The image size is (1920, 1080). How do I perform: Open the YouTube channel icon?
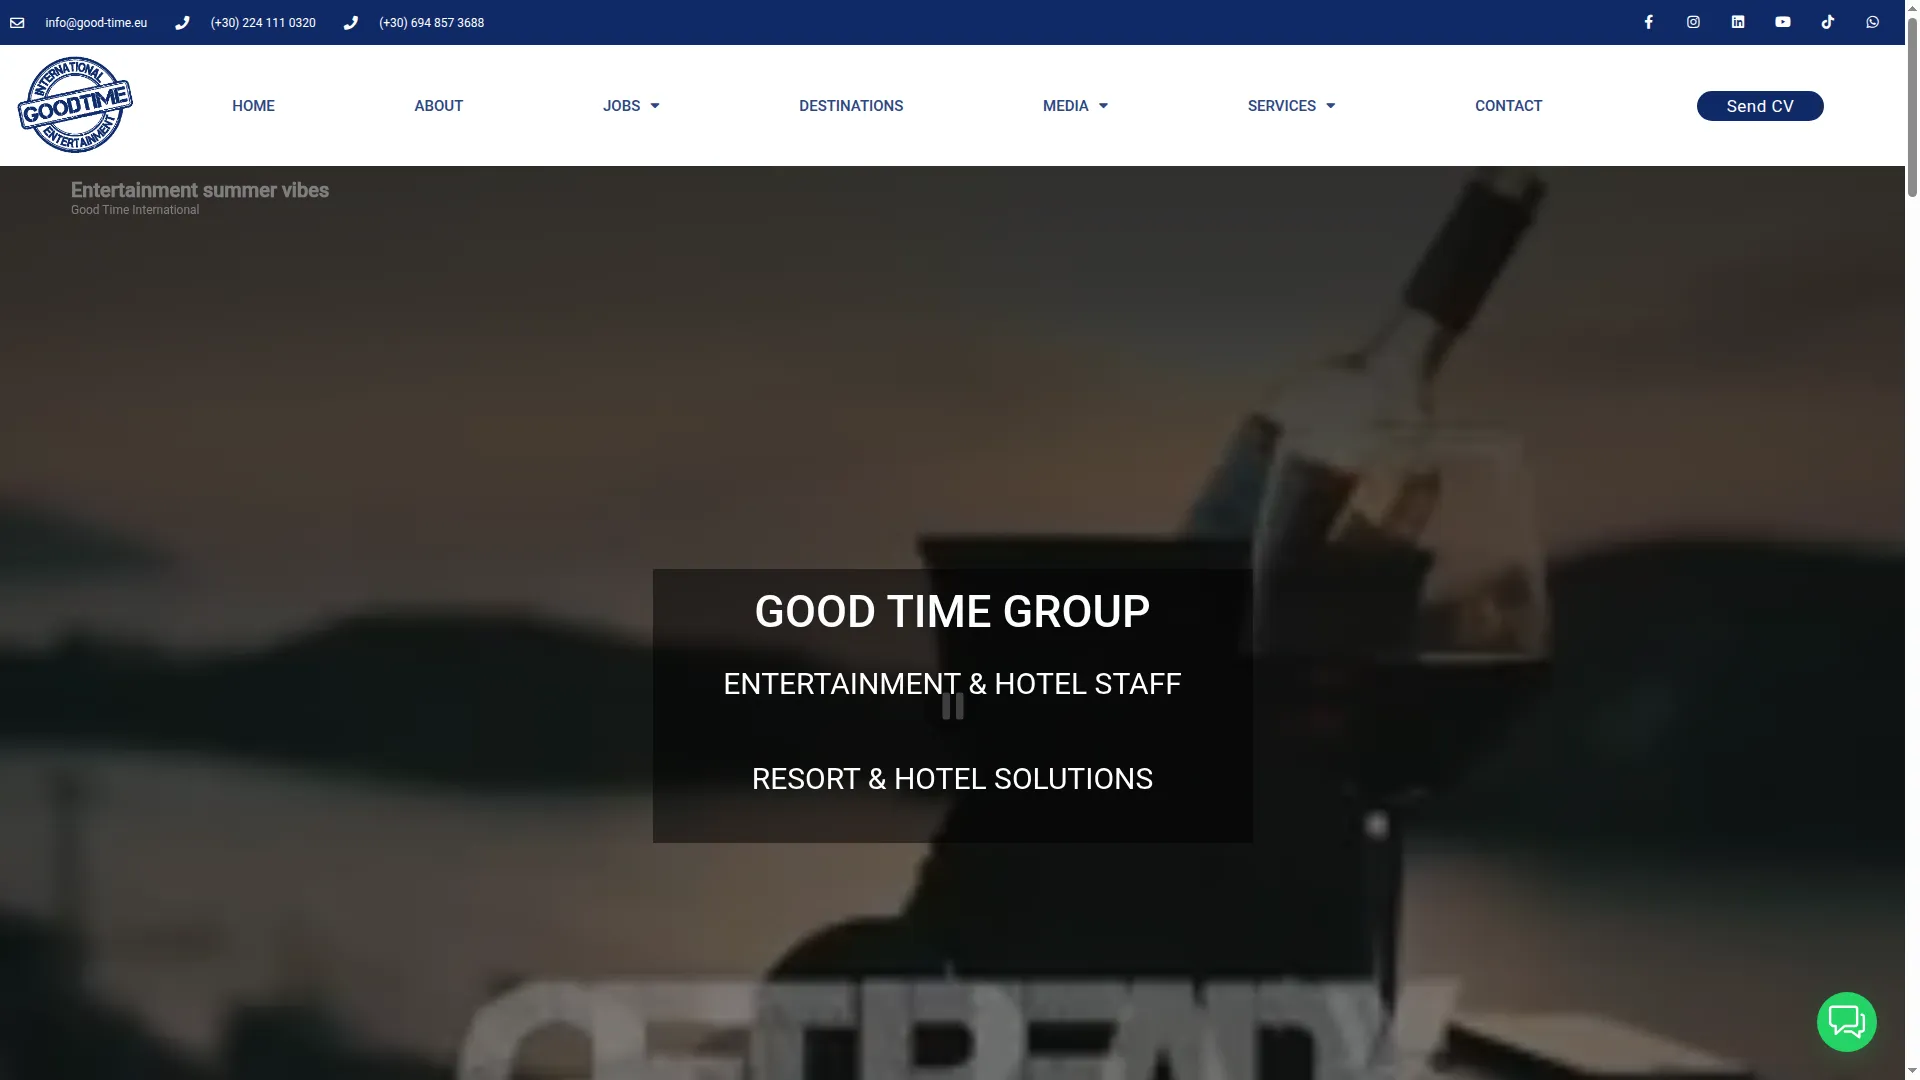[x=1783, y=22]
